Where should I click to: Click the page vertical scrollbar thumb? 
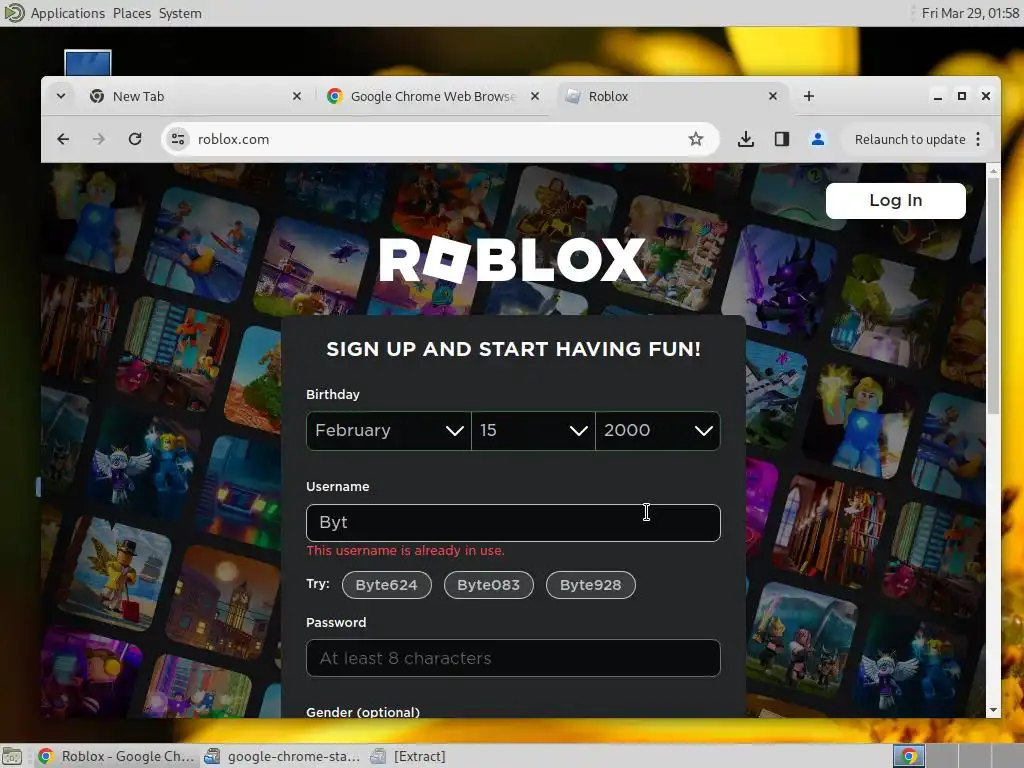point(993,296)
